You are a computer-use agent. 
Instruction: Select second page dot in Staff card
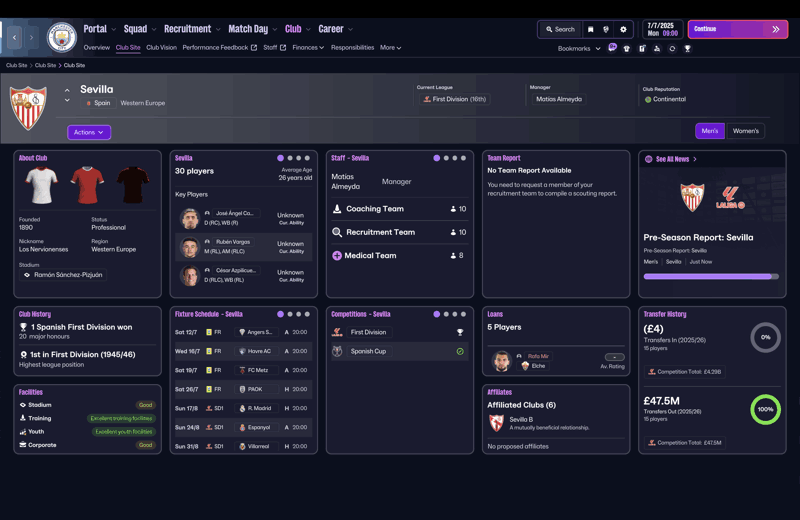coord(446,158)
